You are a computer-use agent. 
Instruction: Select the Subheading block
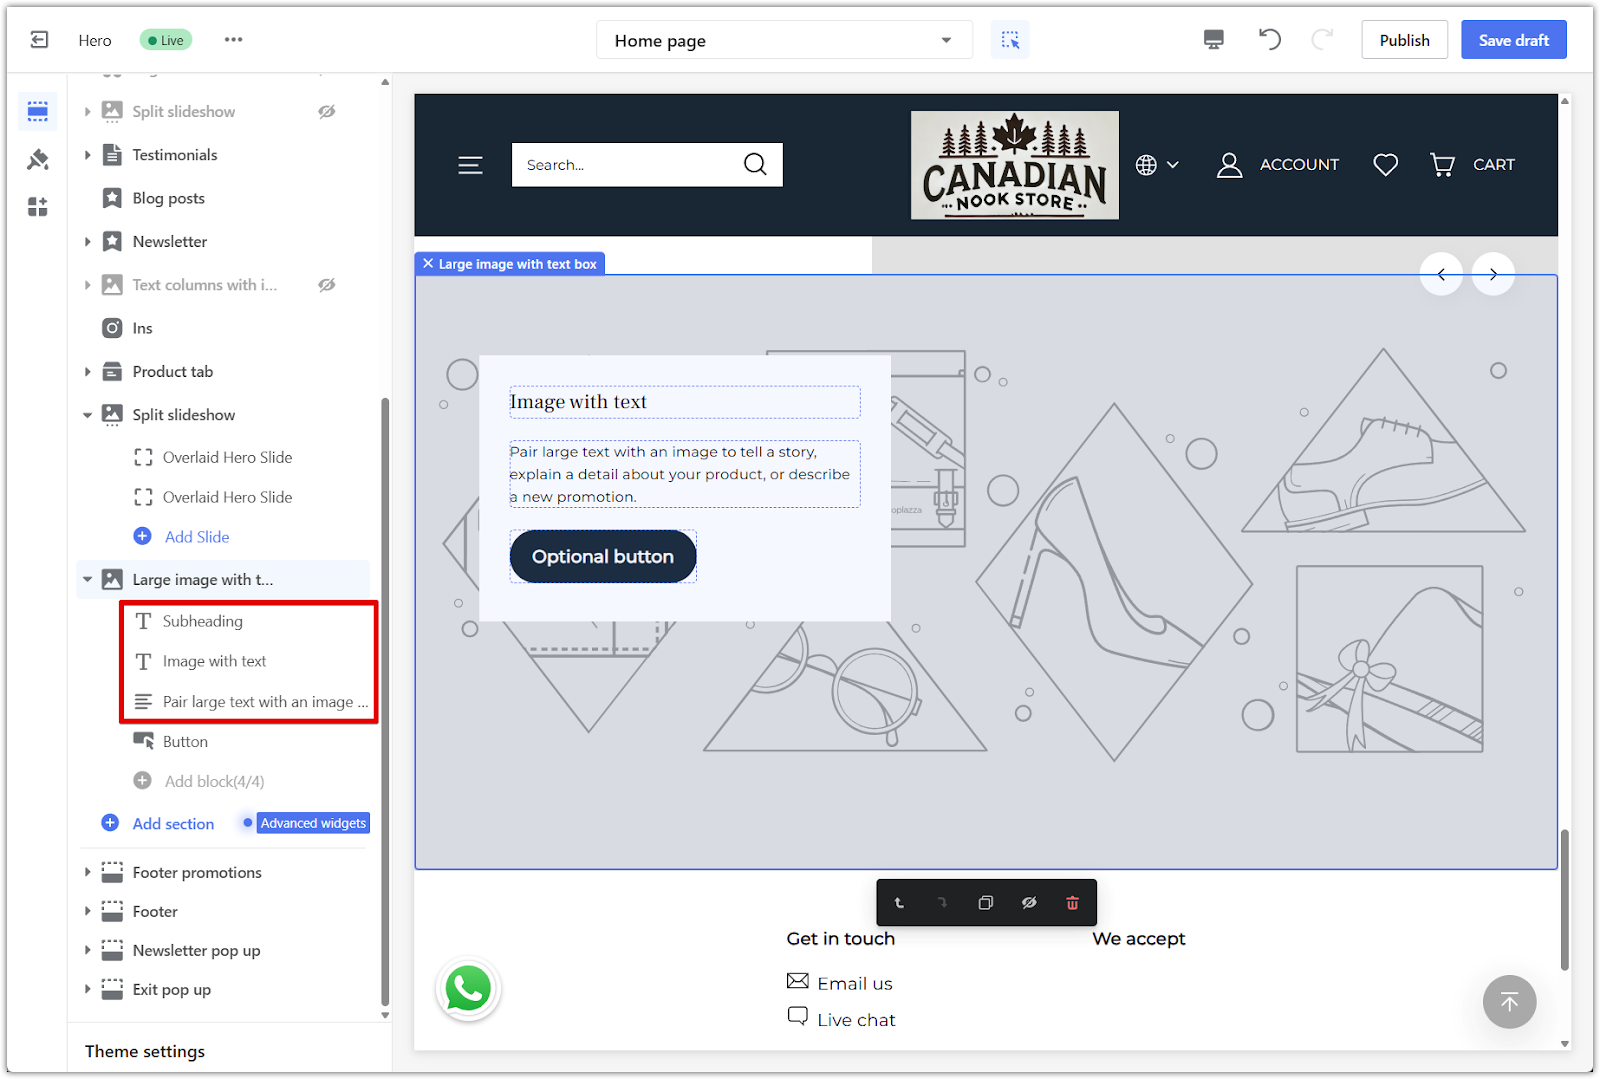[203, 621]
